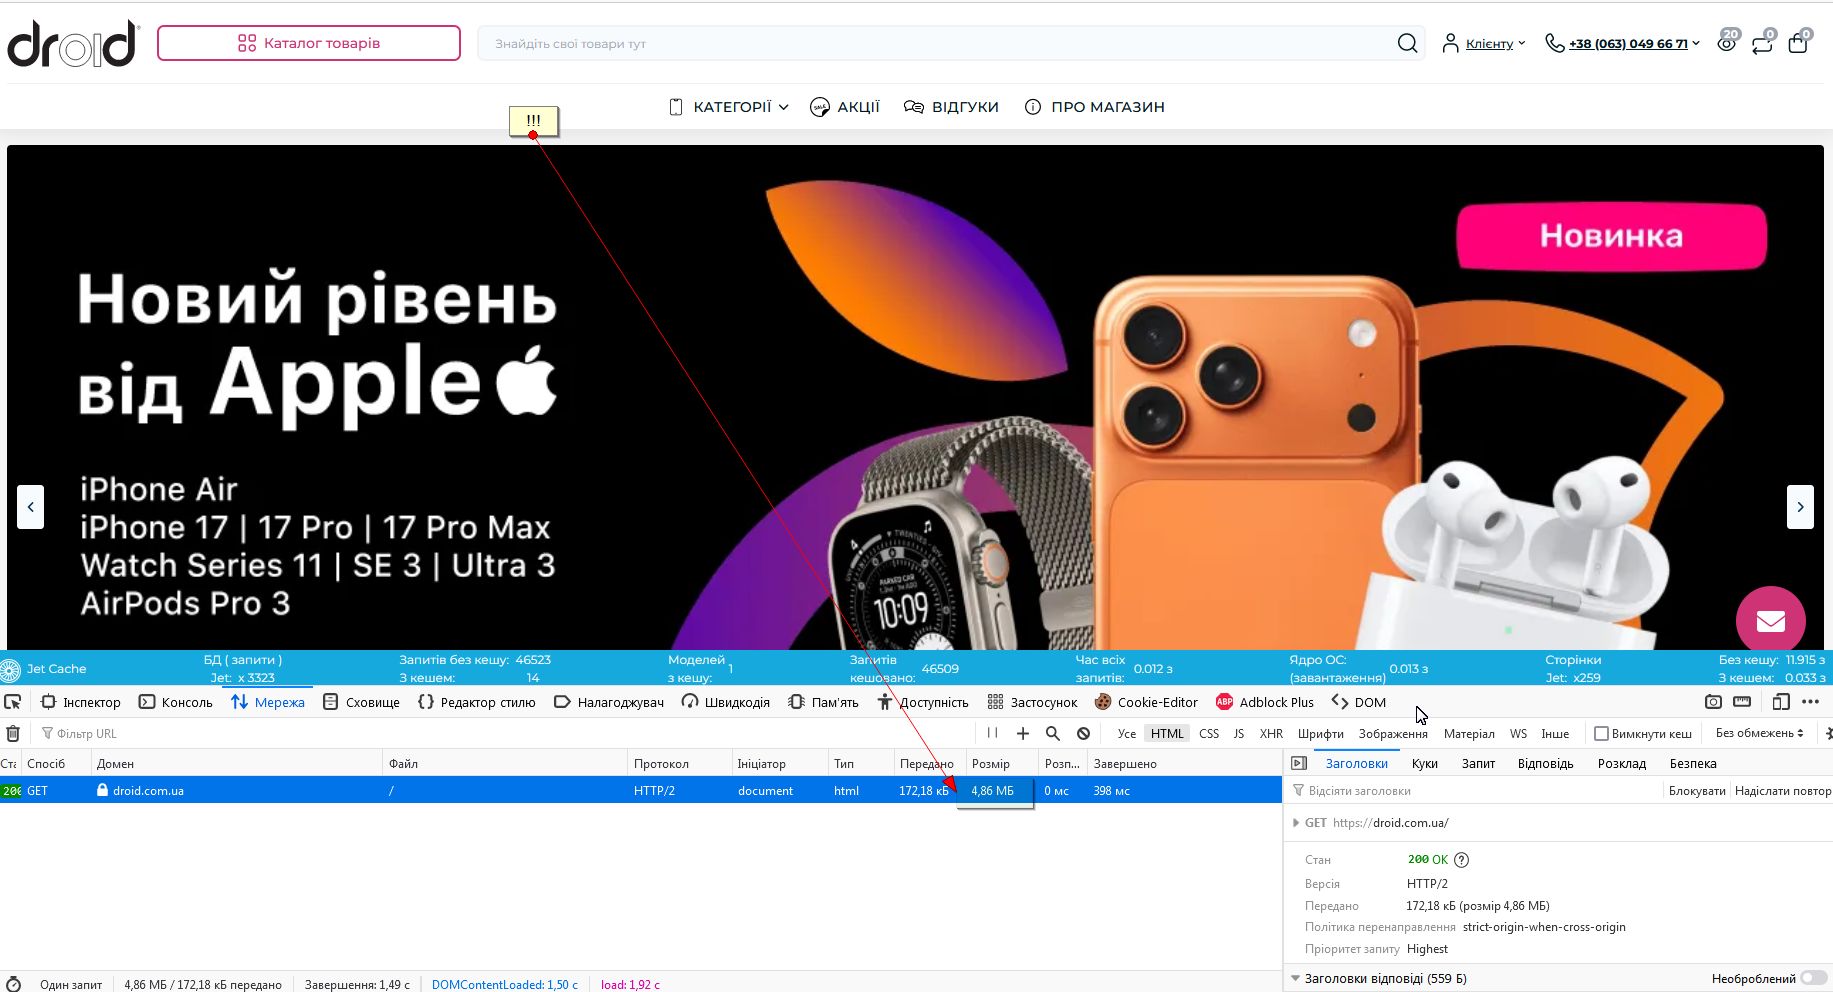Open the Без обмежень throttling dropdown

click(x=1760, y=733)
